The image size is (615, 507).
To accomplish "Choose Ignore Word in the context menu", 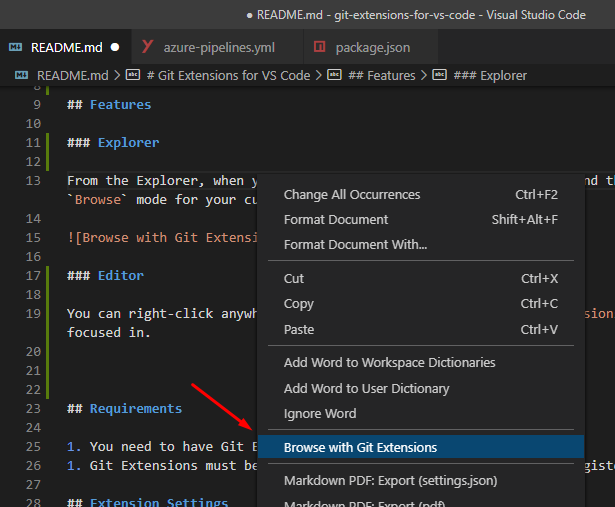I will [421, 414].
